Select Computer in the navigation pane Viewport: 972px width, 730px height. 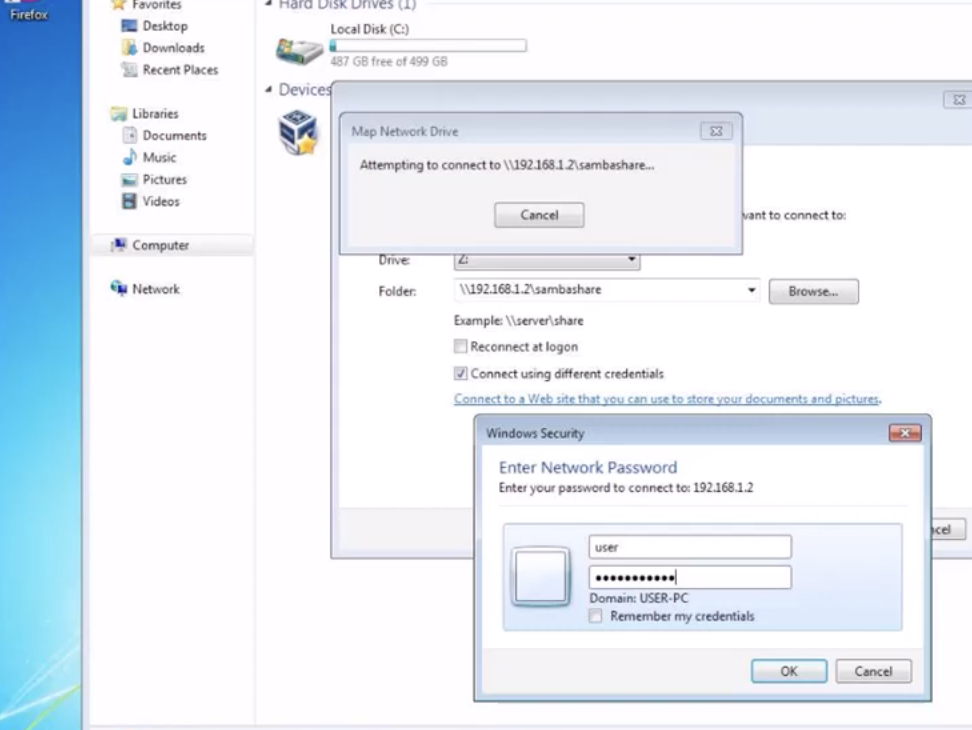(160, 246)
